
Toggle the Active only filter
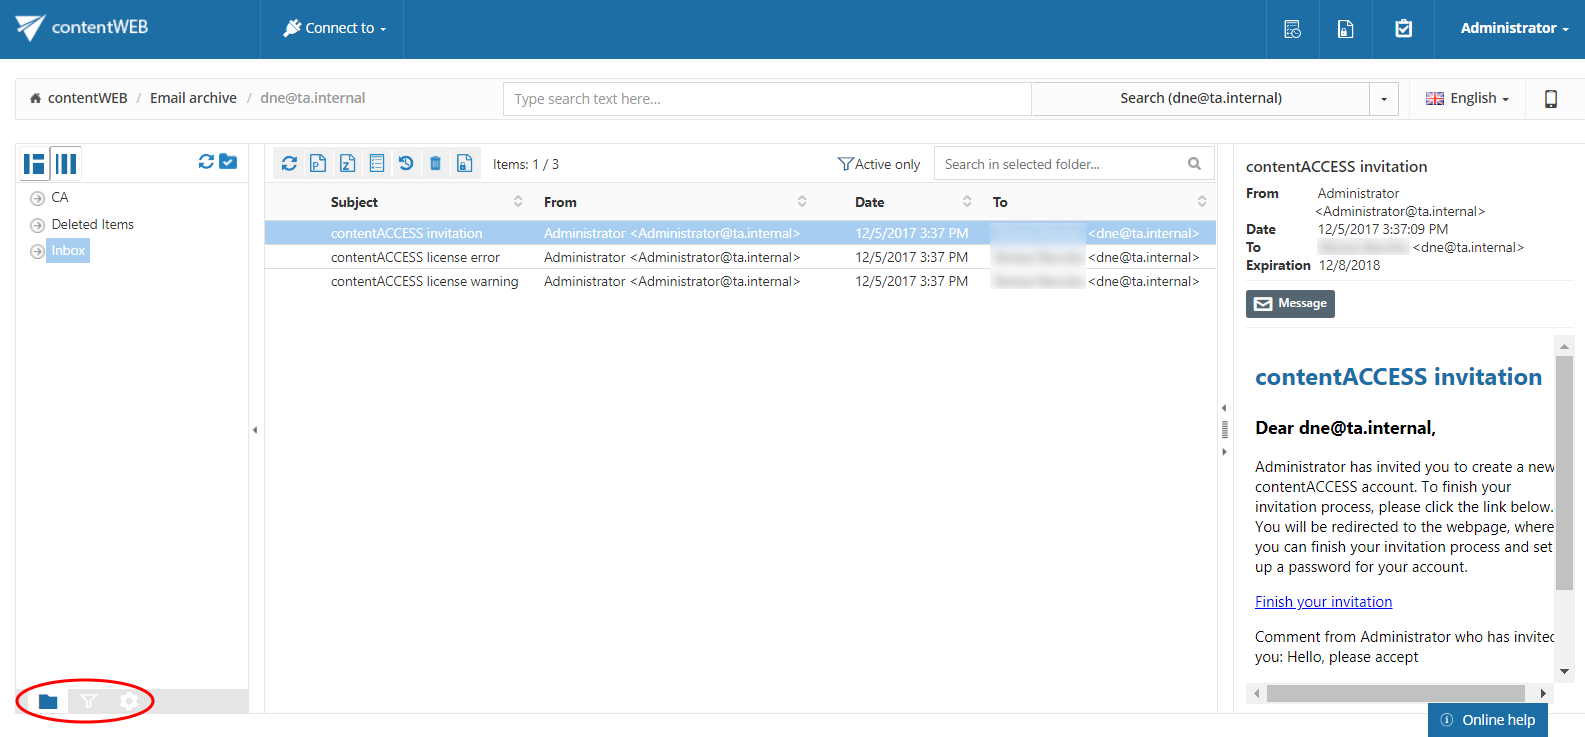879,164
